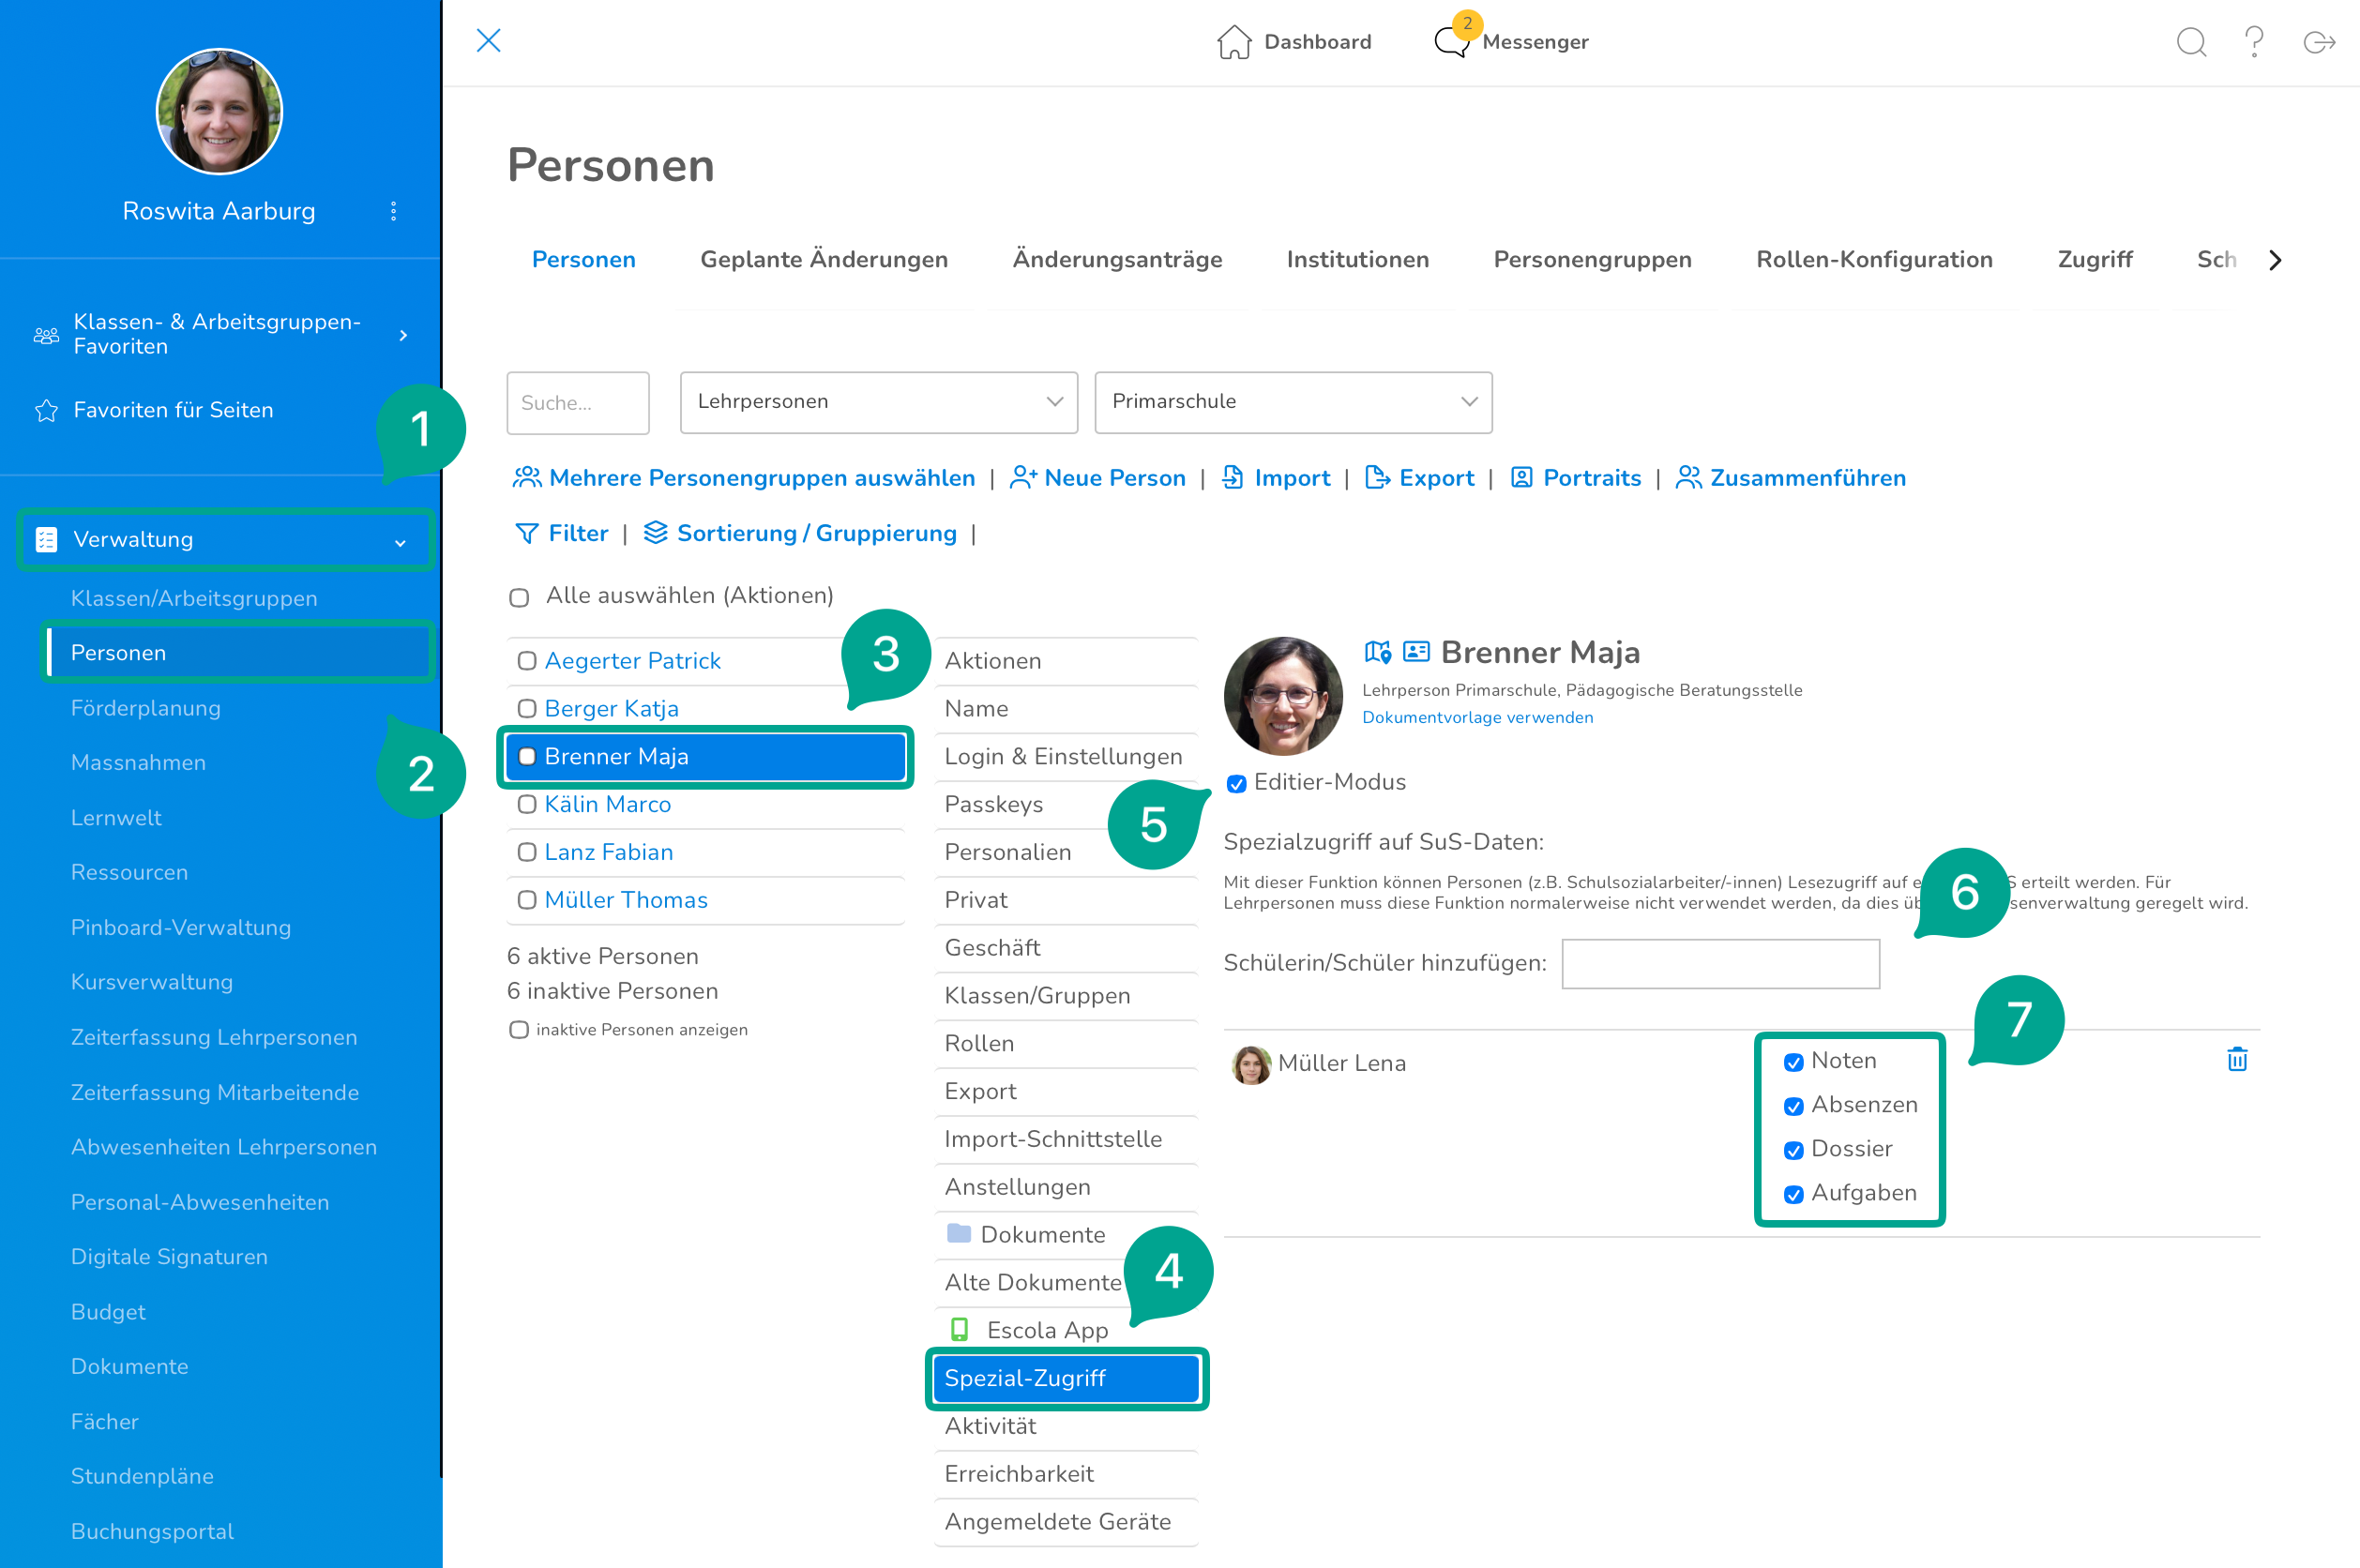2360x1568 pixels.
Task: Open the Messenger chat bubble icon
Action: [x=1451, y=42]
